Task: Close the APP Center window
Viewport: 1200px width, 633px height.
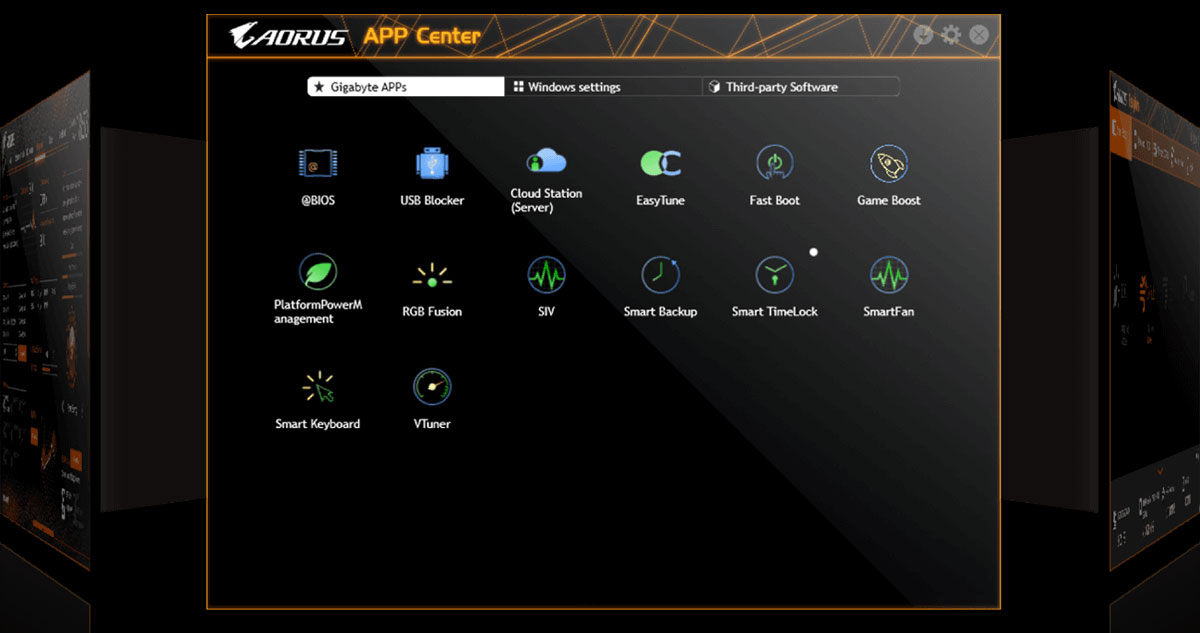Action: tap(979, 35)
